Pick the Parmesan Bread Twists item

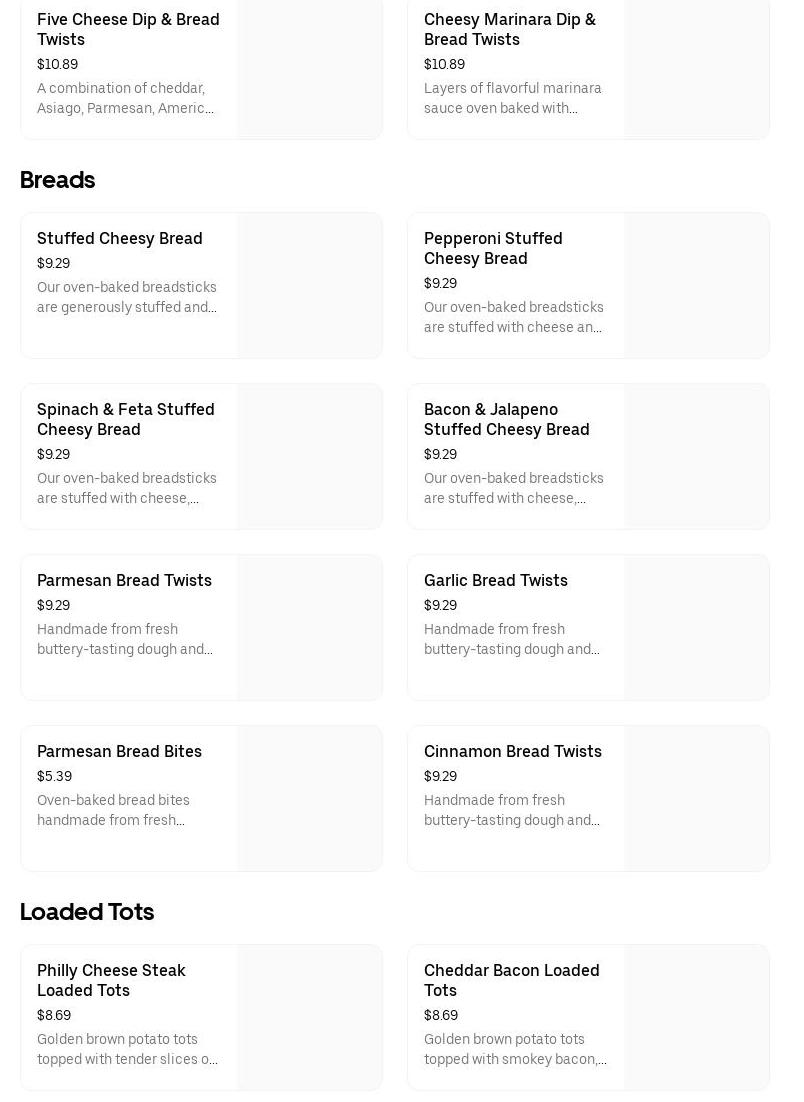coord(124,580)
